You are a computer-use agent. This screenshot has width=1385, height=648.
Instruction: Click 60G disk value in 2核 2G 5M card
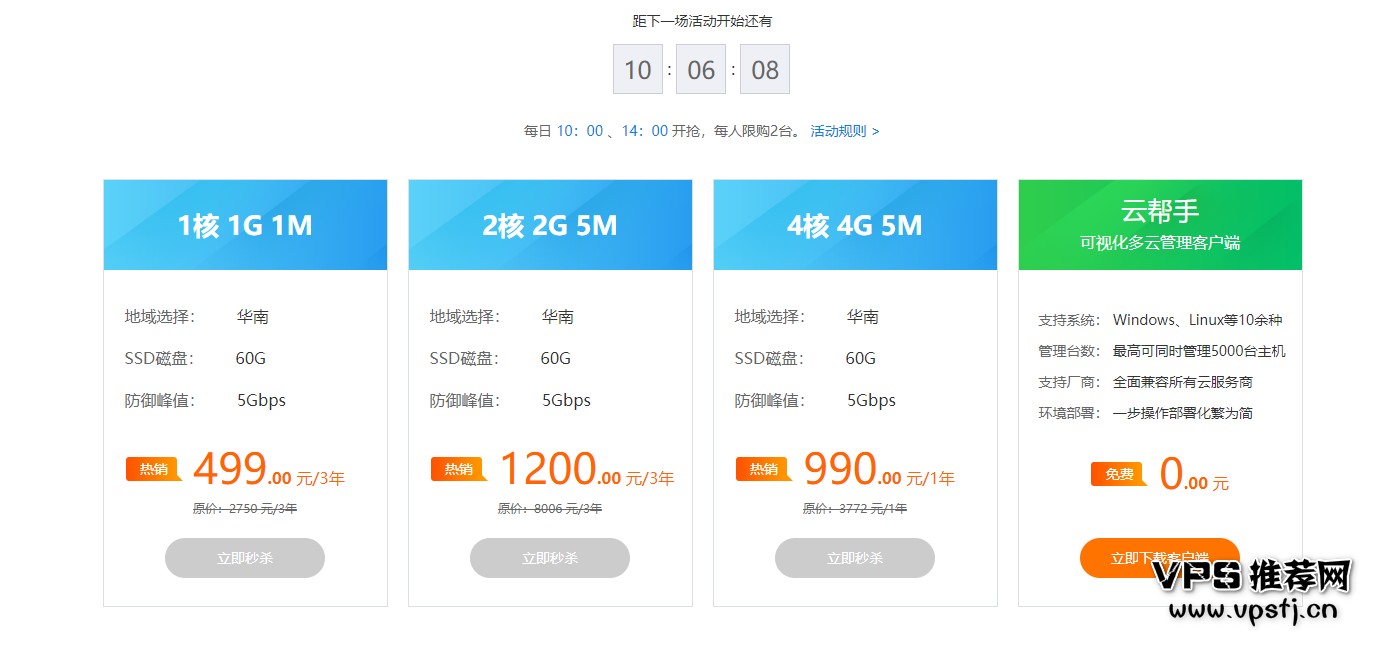click(x=556, y=358)
